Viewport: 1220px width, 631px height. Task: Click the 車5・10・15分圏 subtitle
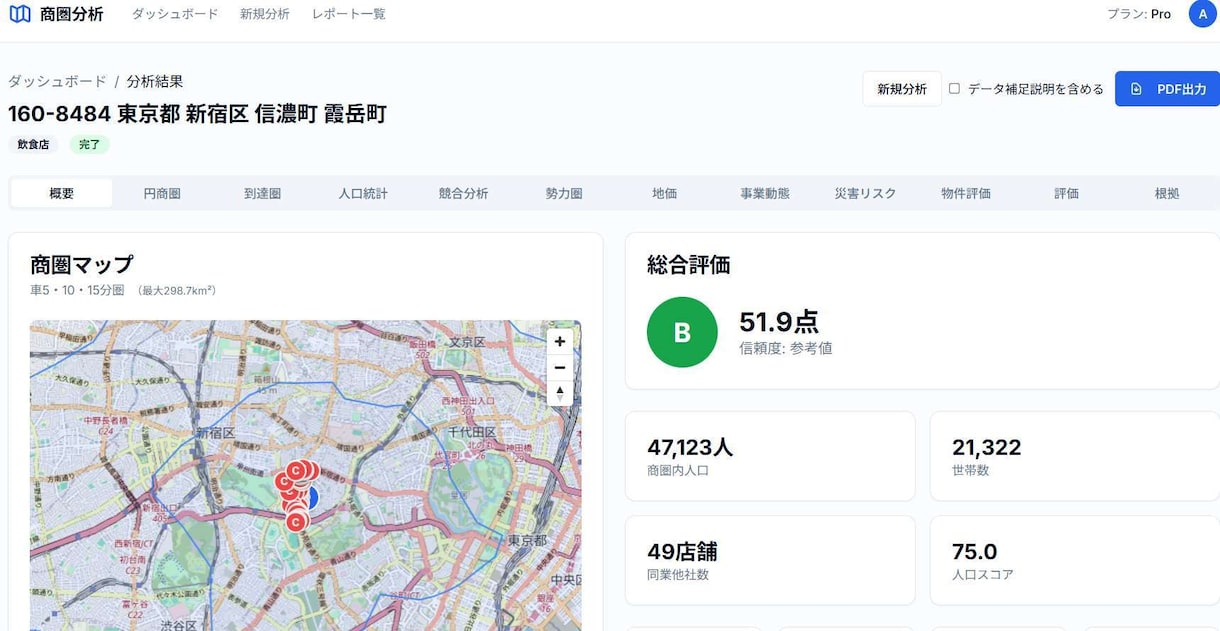[x=77, y=290]
